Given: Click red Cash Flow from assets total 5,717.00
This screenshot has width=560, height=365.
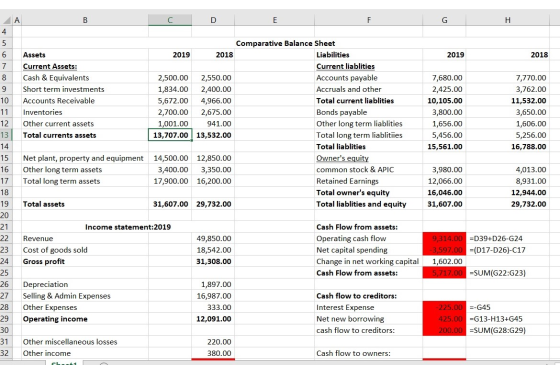Looking at the screenshot, I should 444,273.
